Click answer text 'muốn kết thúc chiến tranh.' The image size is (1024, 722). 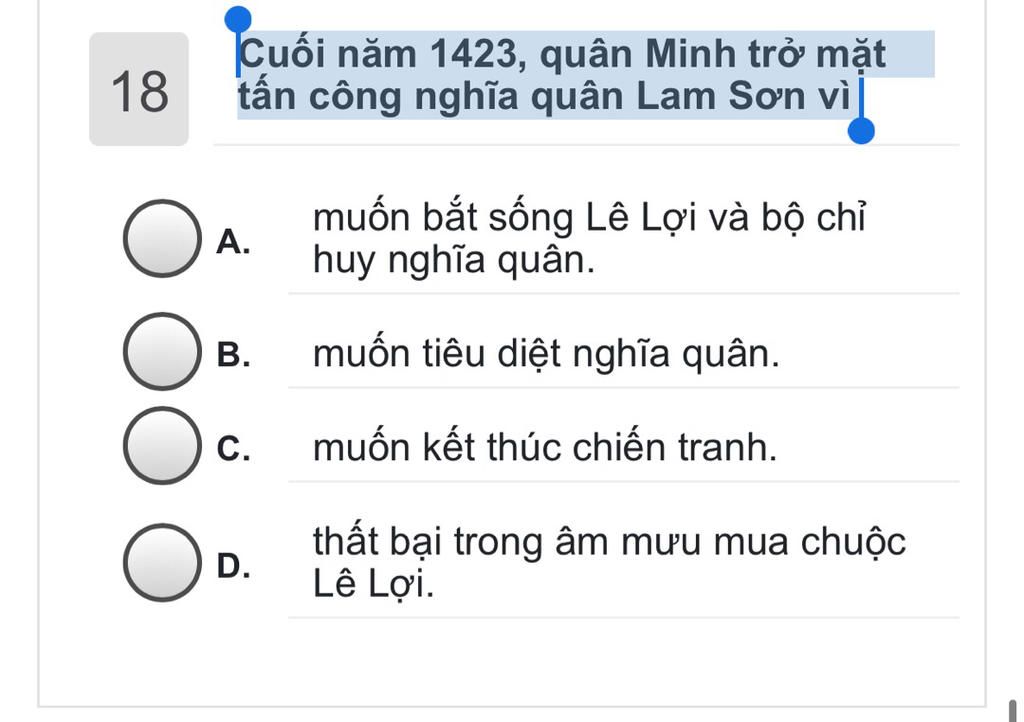(545, 448)
